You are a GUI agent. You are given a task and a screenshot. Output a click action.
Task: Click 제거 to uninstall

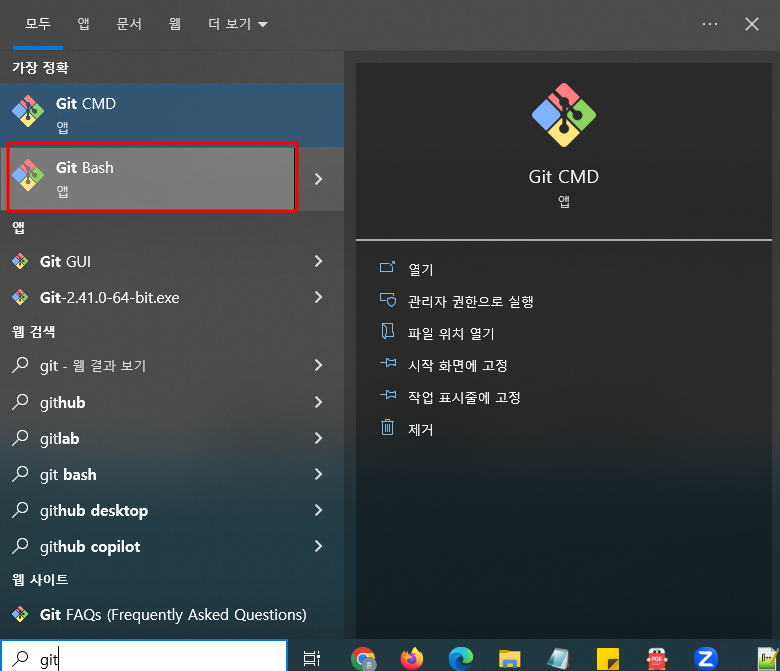pyautogui.click(x=420, y=429)
